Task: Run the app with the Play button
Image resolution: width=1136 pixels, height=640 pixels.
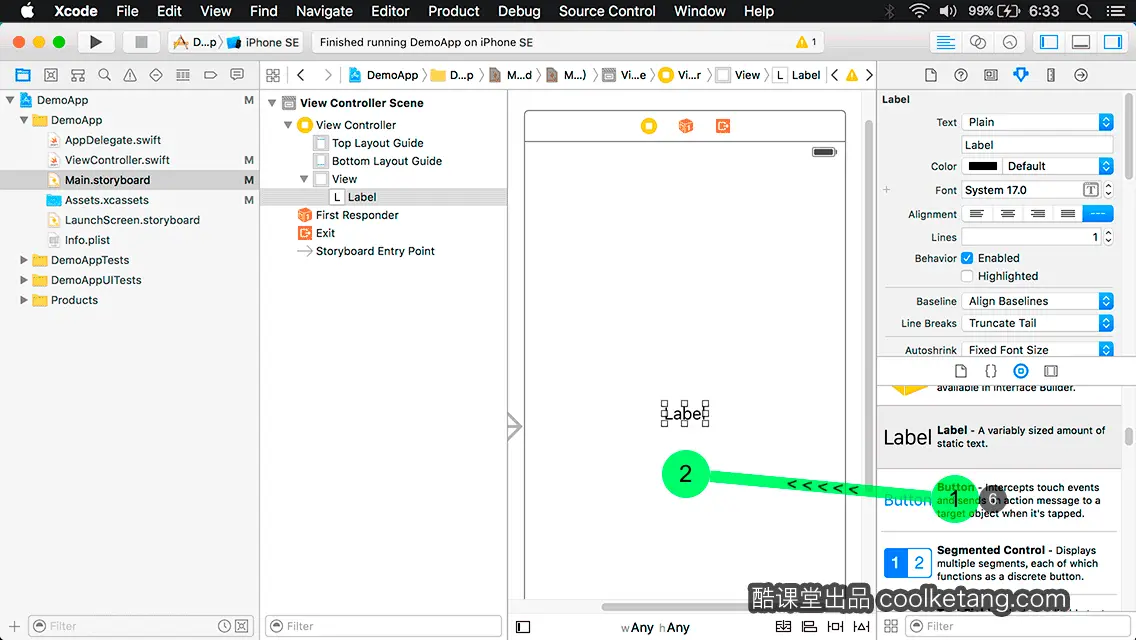Action: 96,42
